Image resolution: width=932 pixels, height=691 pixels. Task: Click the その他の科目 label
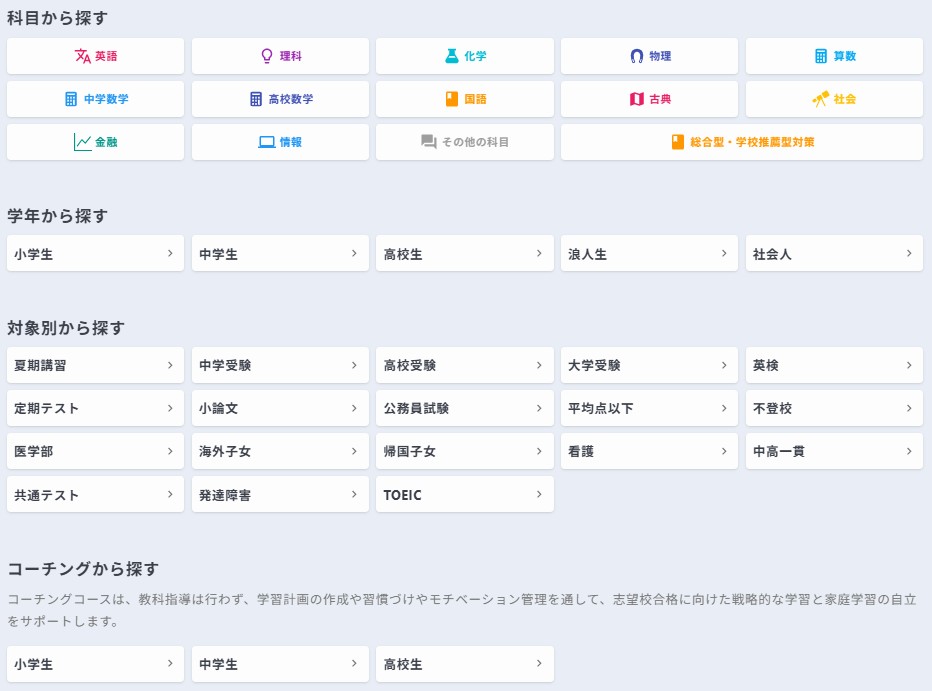475,142
